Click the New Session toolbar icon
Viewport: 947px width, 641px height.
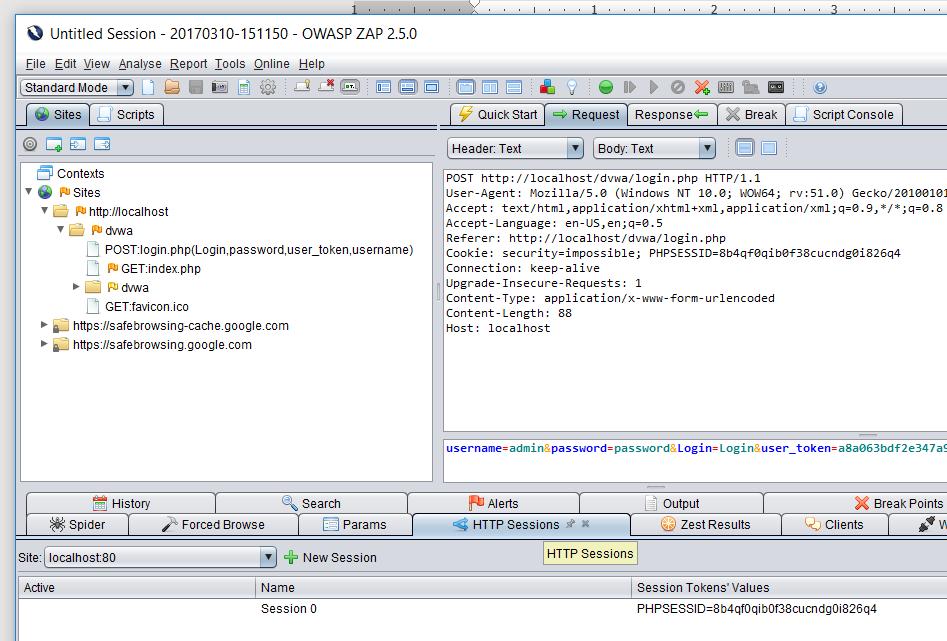click(148, 88)
